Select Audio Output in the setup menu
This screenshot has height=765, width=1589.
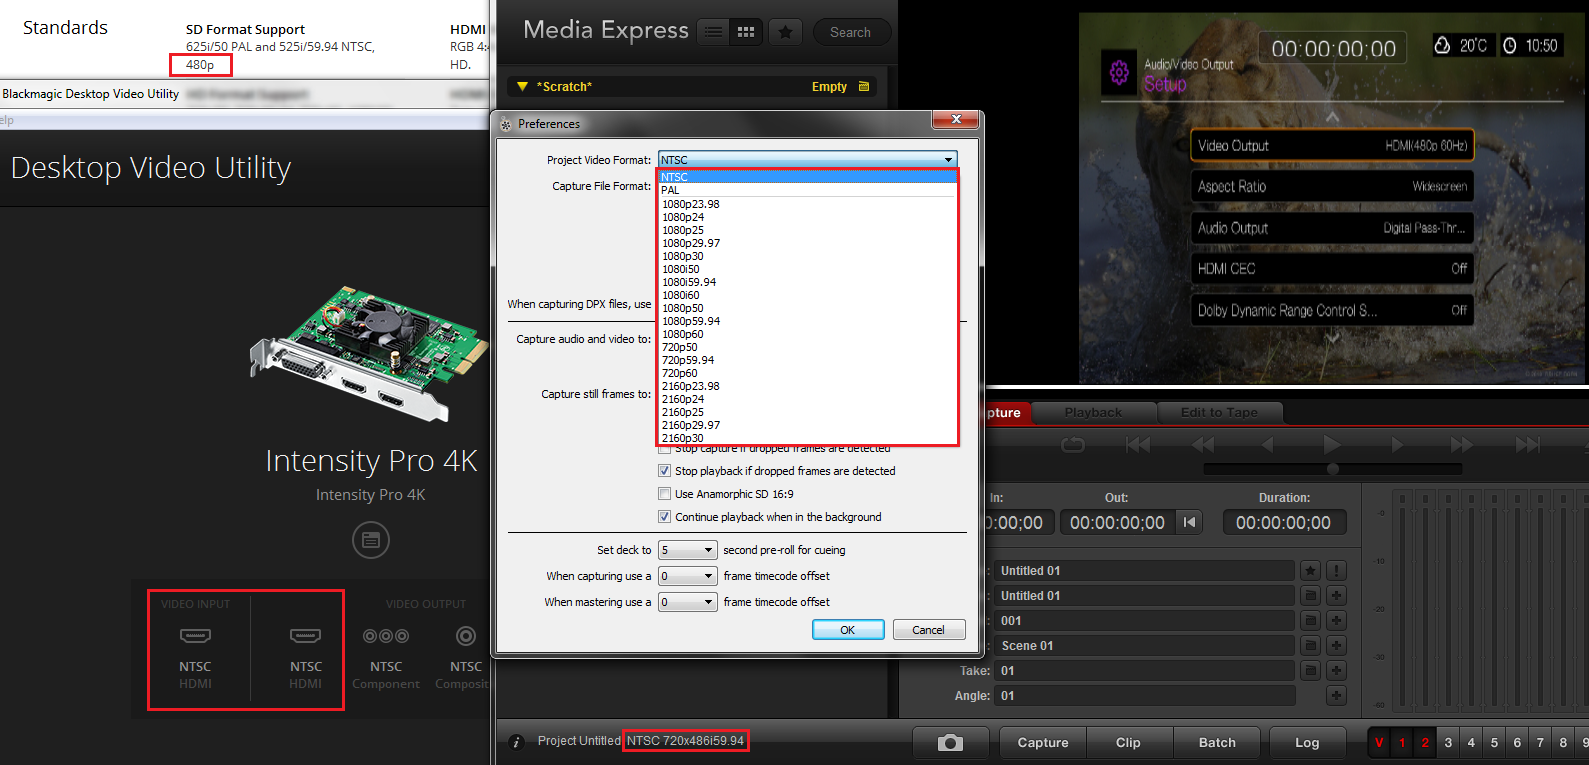pos(1332,228)
